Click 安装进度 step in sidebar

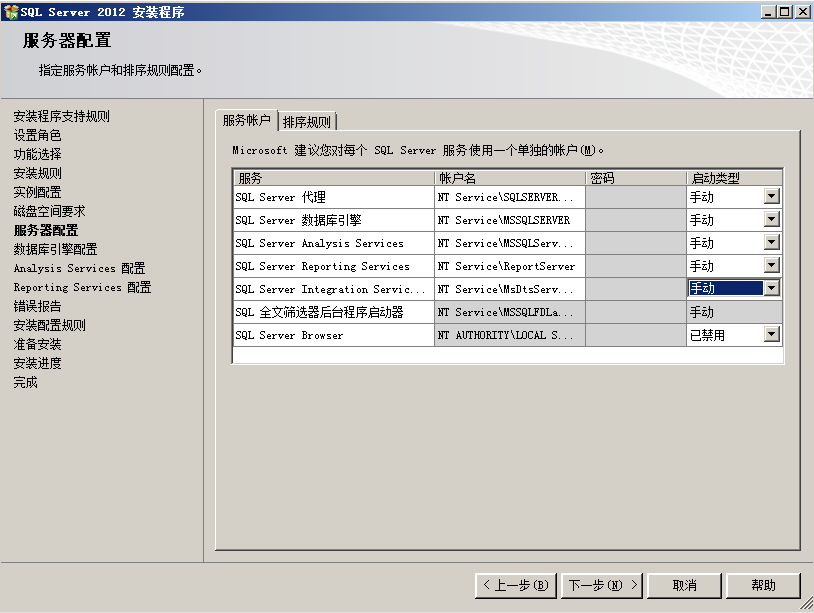point(37,363)
